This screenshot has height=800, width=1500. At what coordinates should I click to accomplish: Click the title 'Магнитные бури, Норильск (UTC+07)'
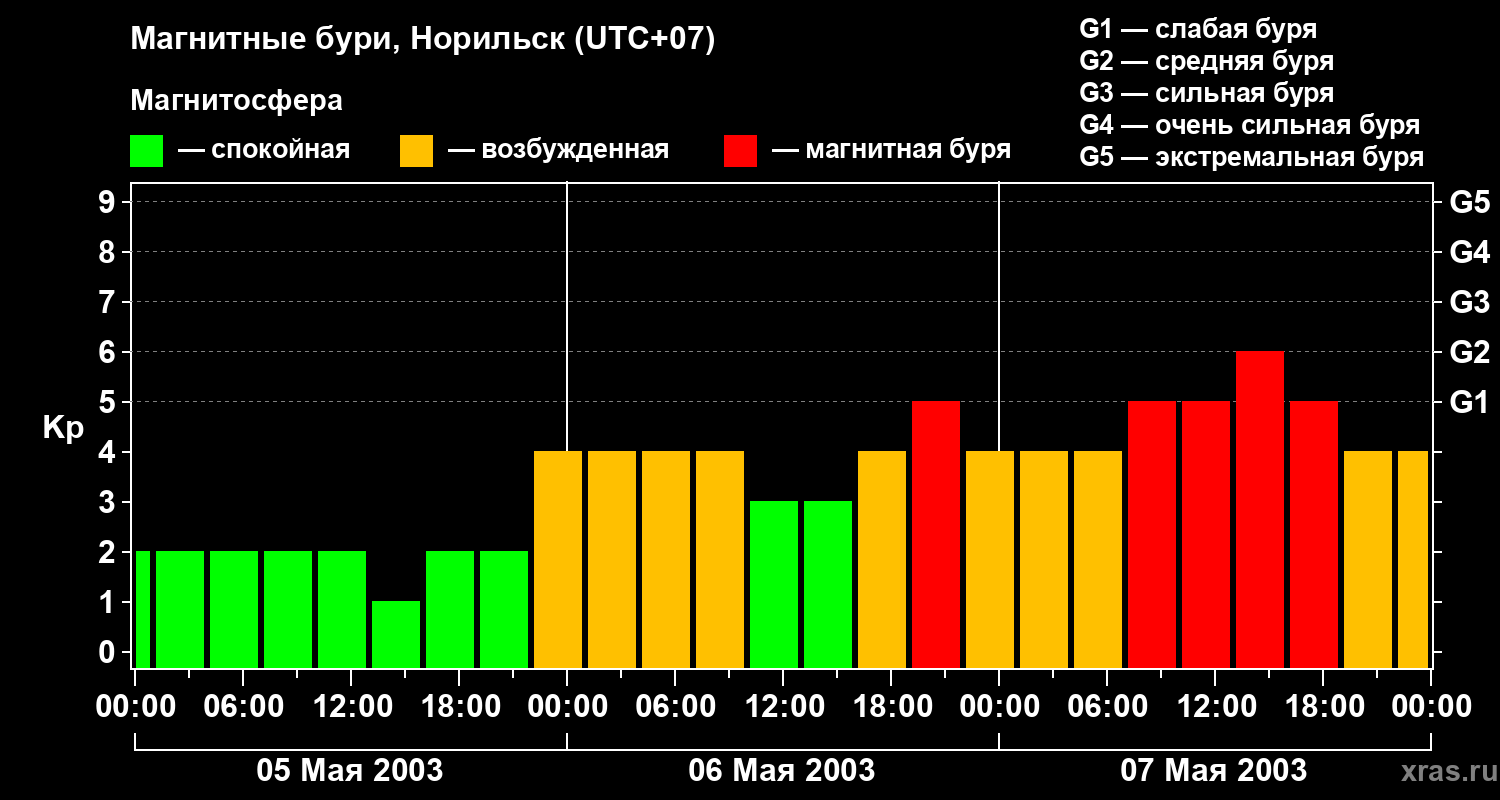tap(423, 40)
